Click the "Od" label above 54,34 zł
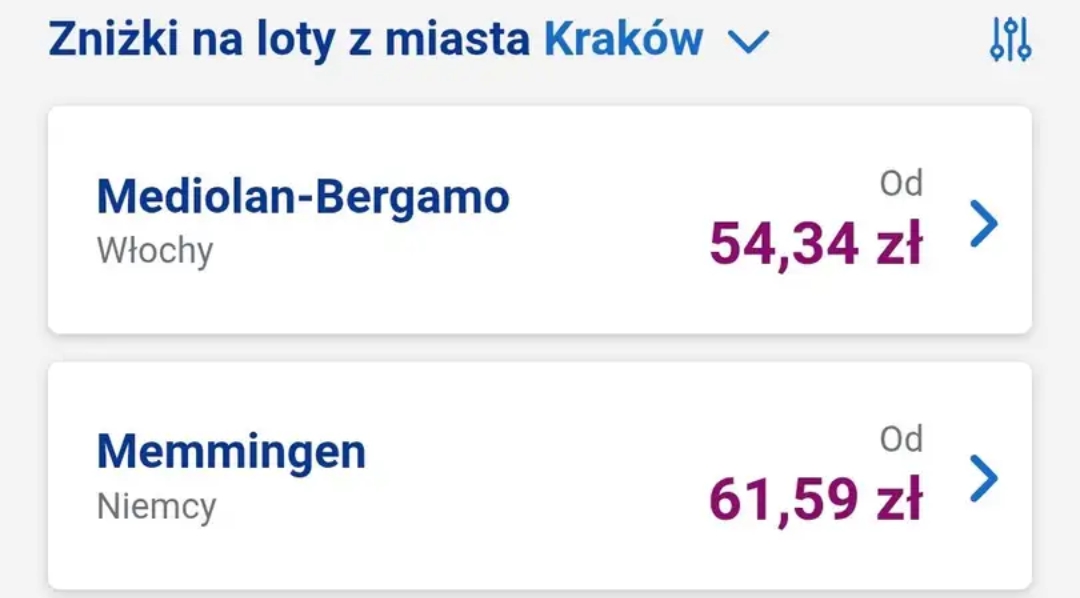The image size is (1080, 598). (x=901, y=184)
